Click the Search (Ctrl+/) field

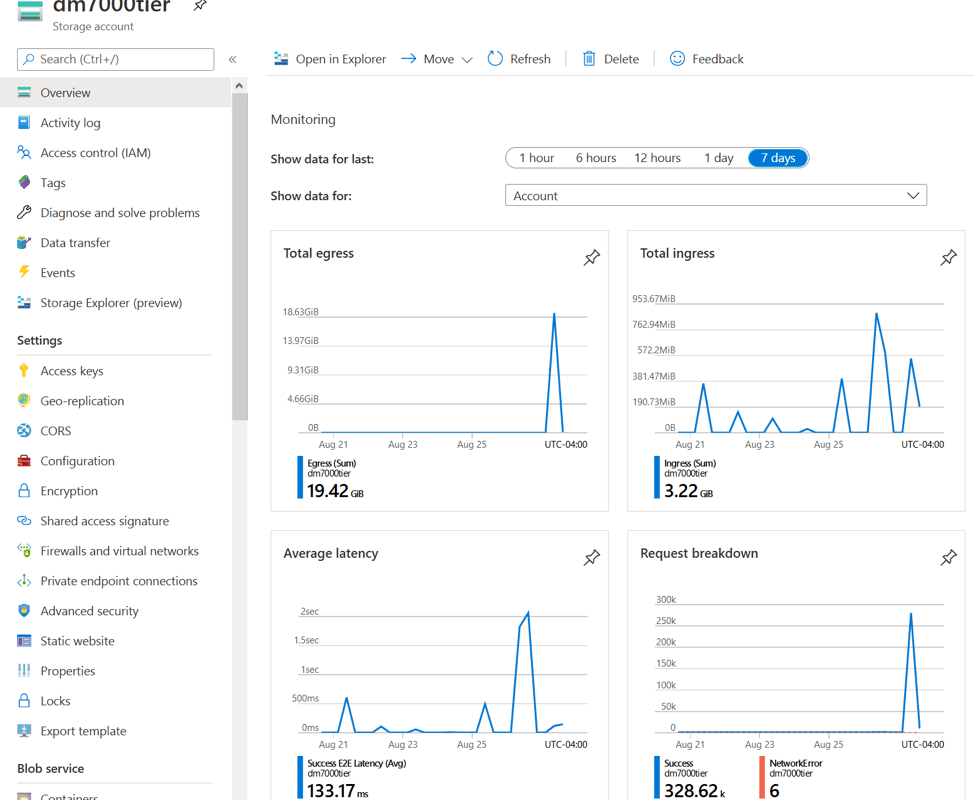(x=116, y=59)
